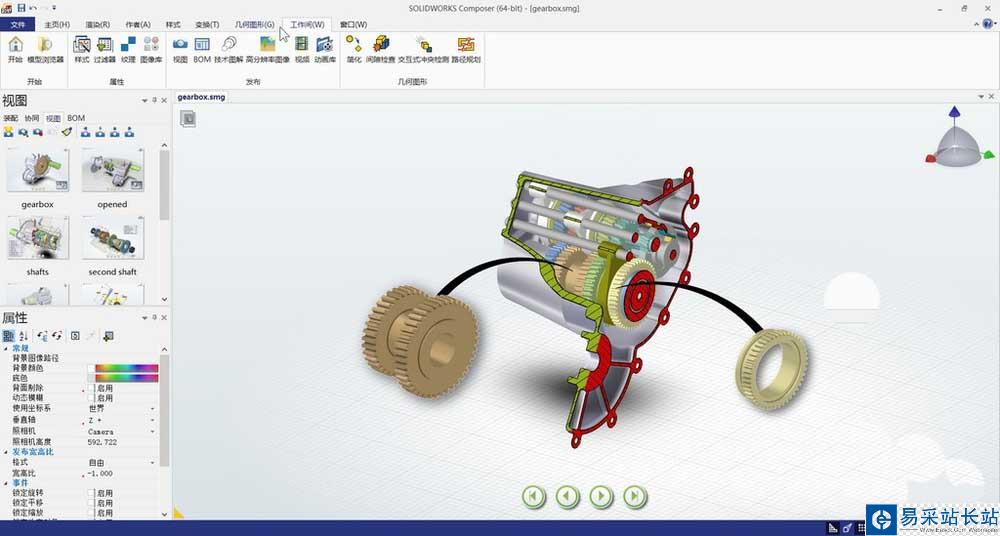Screen dimensions: 1000x536
Task: Go to next view playback button
Action: (601, 496)
